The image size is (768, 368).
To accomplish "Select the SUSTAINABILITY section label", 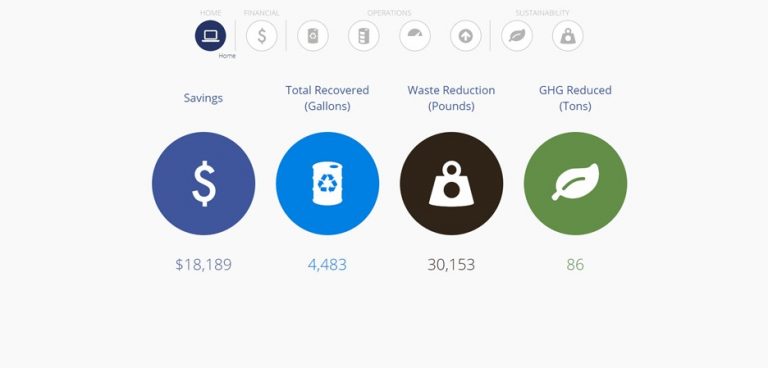I will coord(542,13).
